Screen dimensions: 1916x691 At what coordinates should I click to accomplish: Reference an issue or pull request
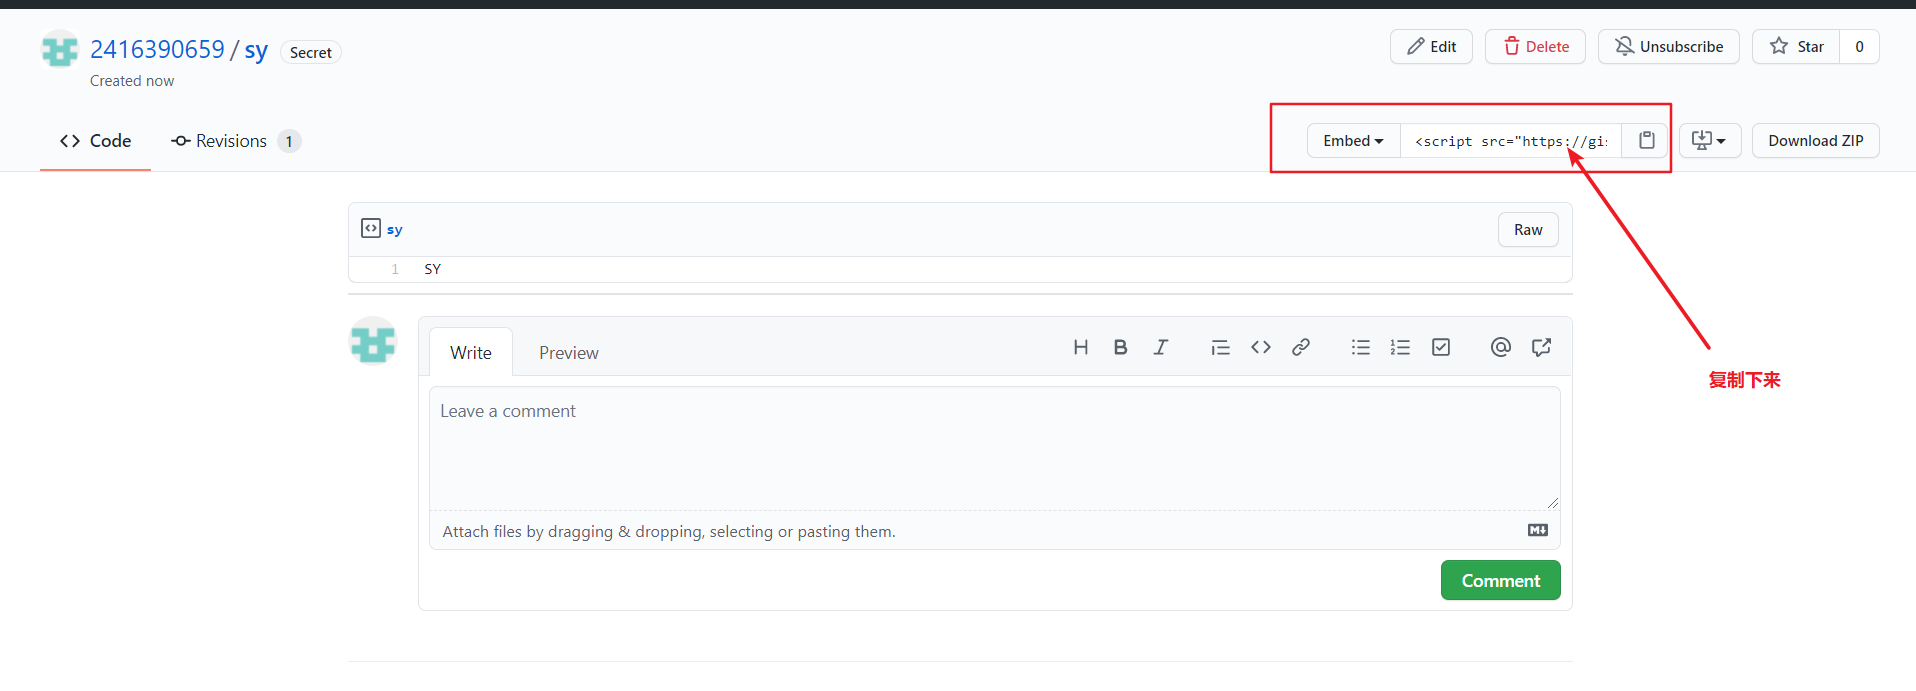point(1541,347)
